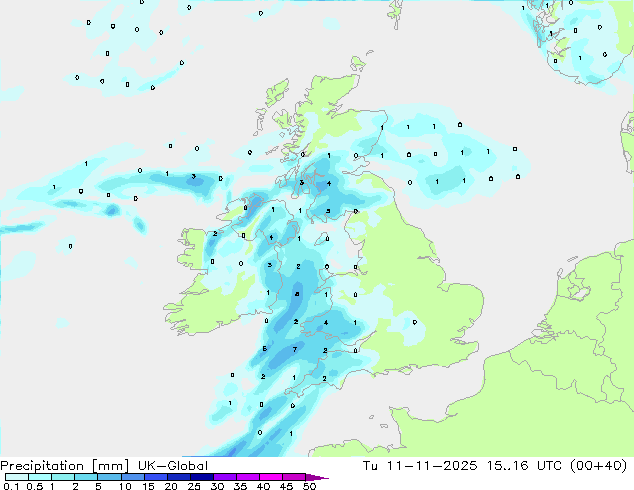Screen dimensions: 634x490
Task: Click the legend swatch between 15 and 20
Action: pos(155,477)
